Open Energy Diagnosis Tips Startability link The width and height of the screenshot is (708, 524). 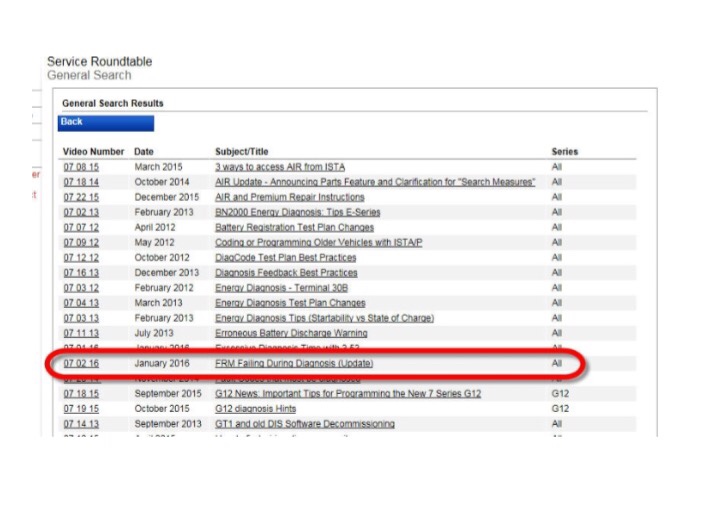coord(324,318)
